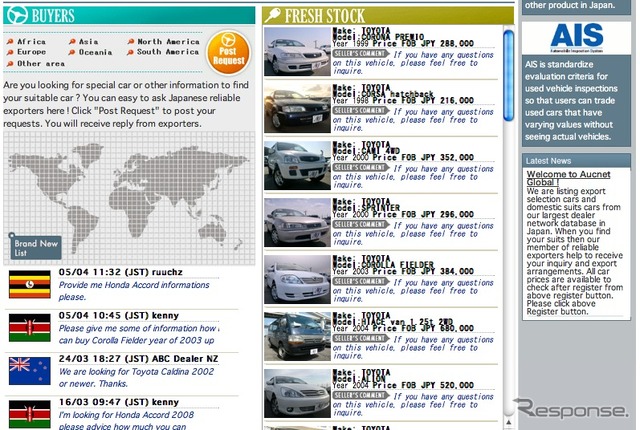Open the South America region link
This screenshot has height=430, width=640.
[168, 52]
